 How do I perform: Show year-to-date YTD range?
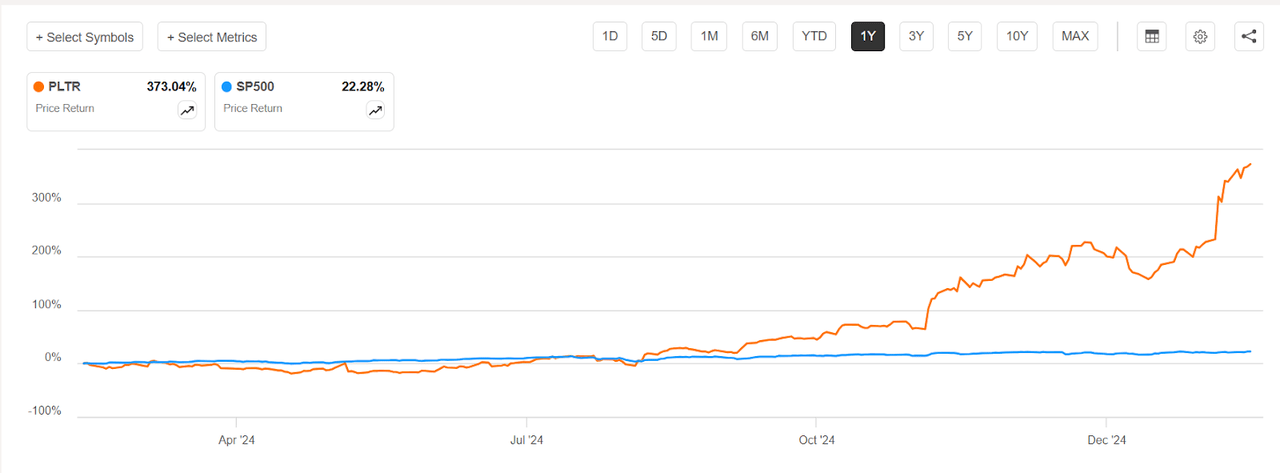(x=815, y=37)
